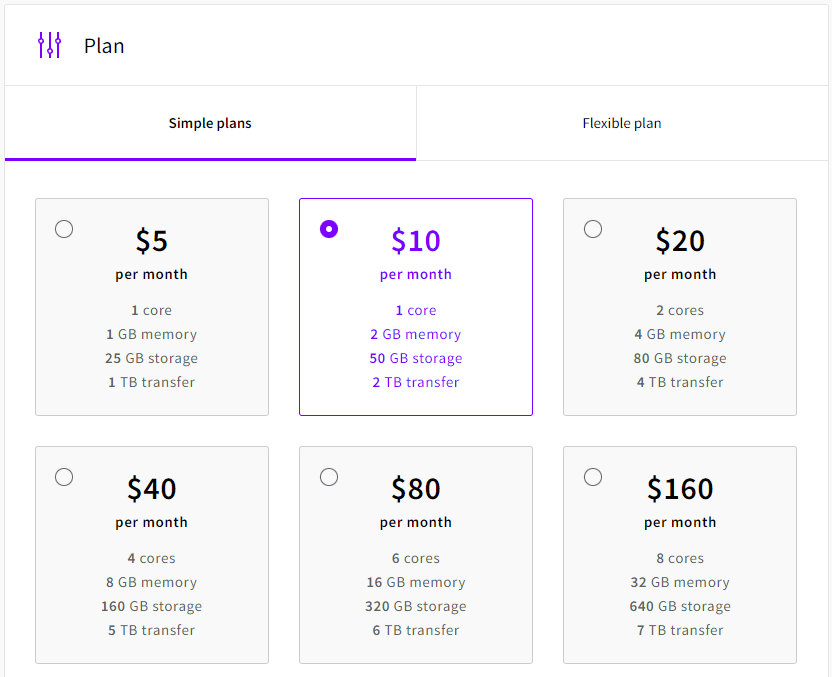Open the Simple plans tab
This screenshot has width=832, height=677.
[210, 123]
